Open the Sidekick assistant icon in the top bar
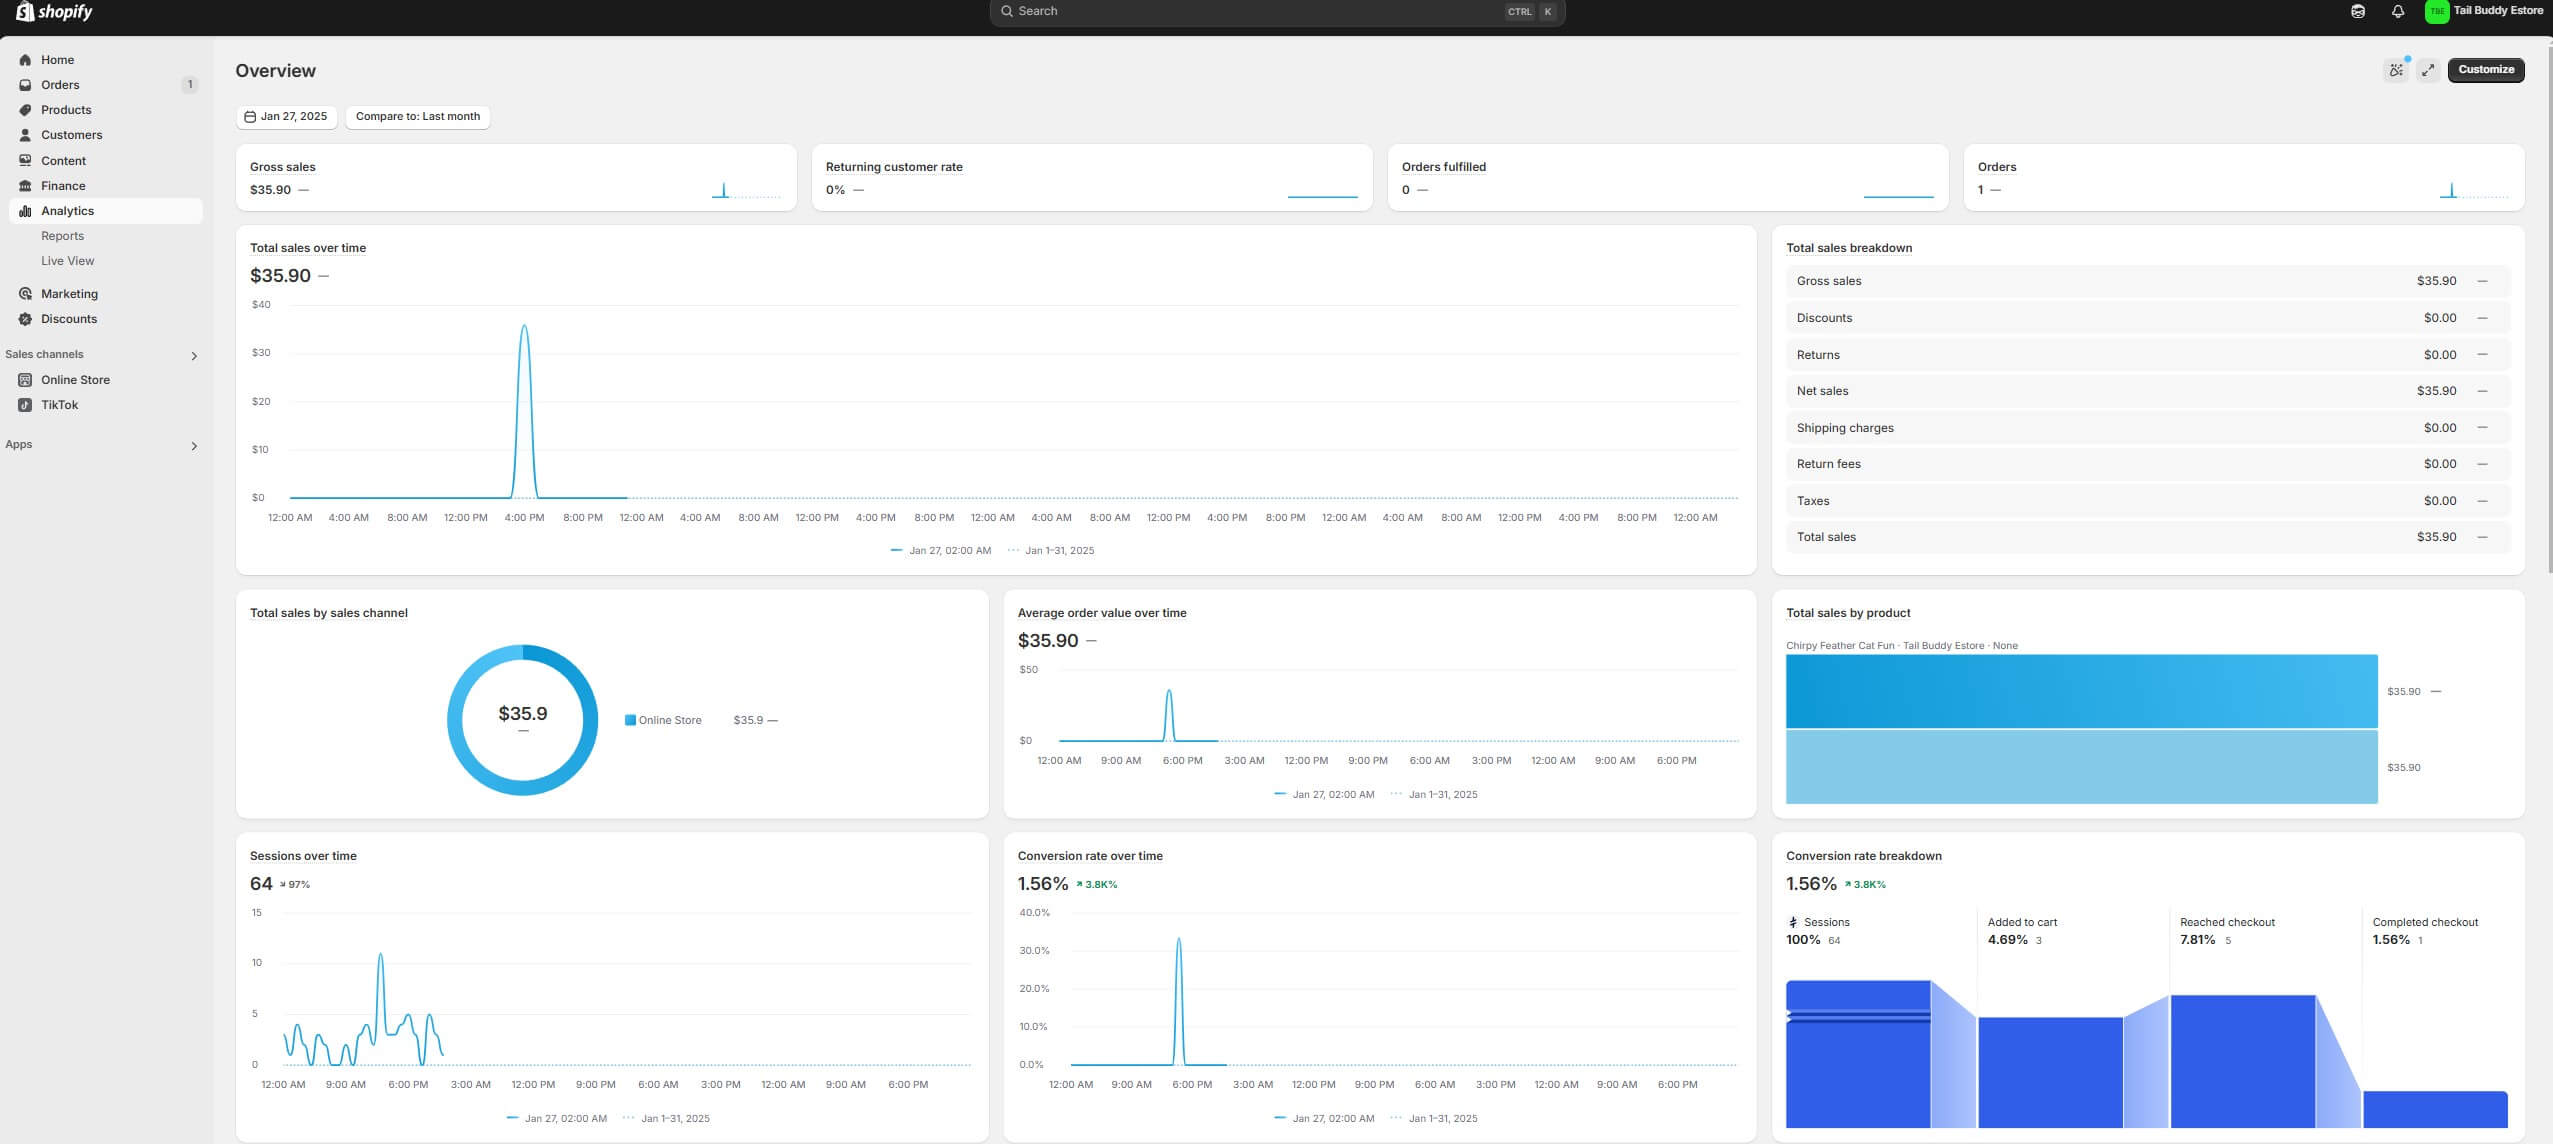 pyautogui.click(x=2357, y=12)
